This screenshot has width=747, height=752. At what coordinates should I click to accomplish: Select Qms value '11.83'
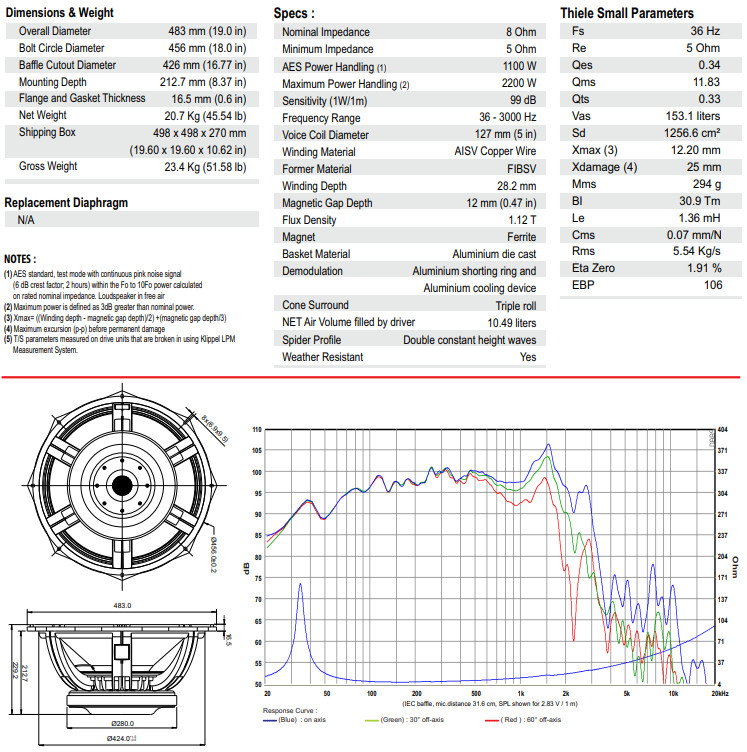706,82
